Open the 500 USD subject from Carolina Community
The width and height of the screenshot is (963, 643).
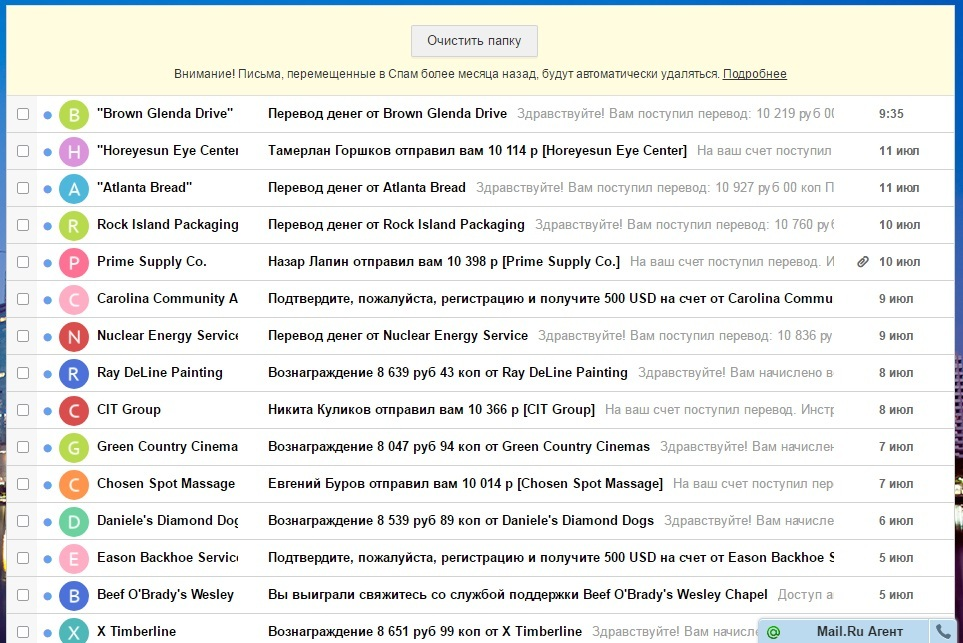pos(550,298)
